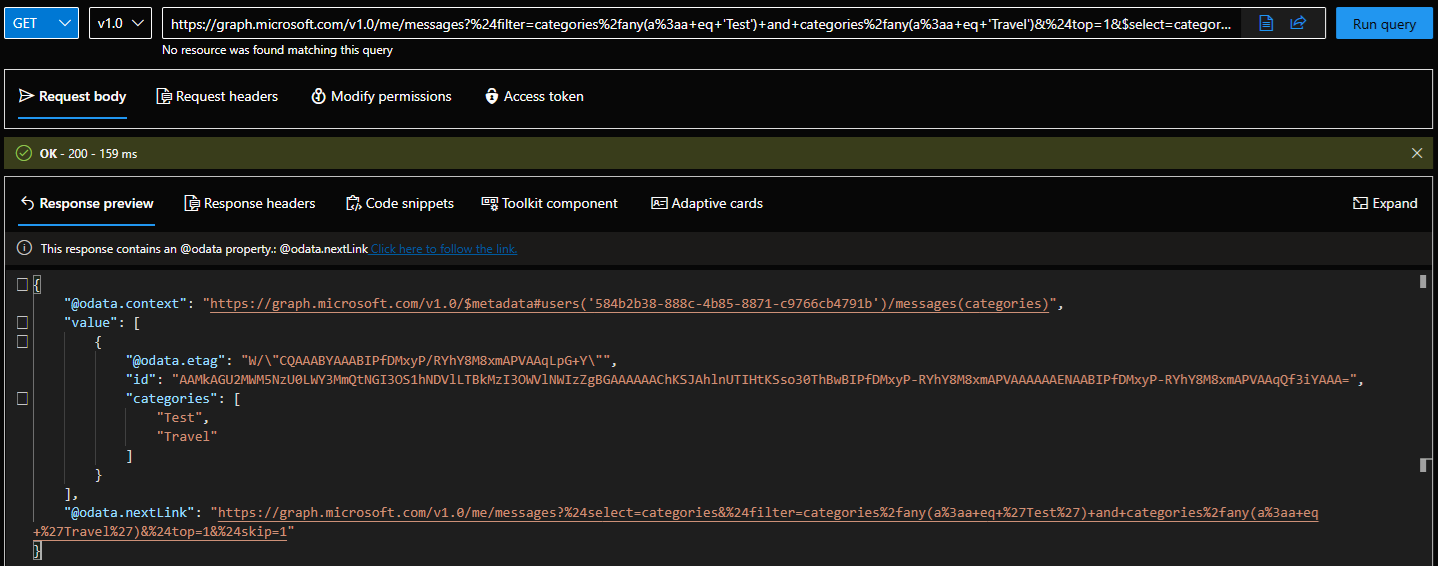The image size is (1438, 566).
Task: Click the 'Click here to follow the link' link
Action: click(444, 249)
